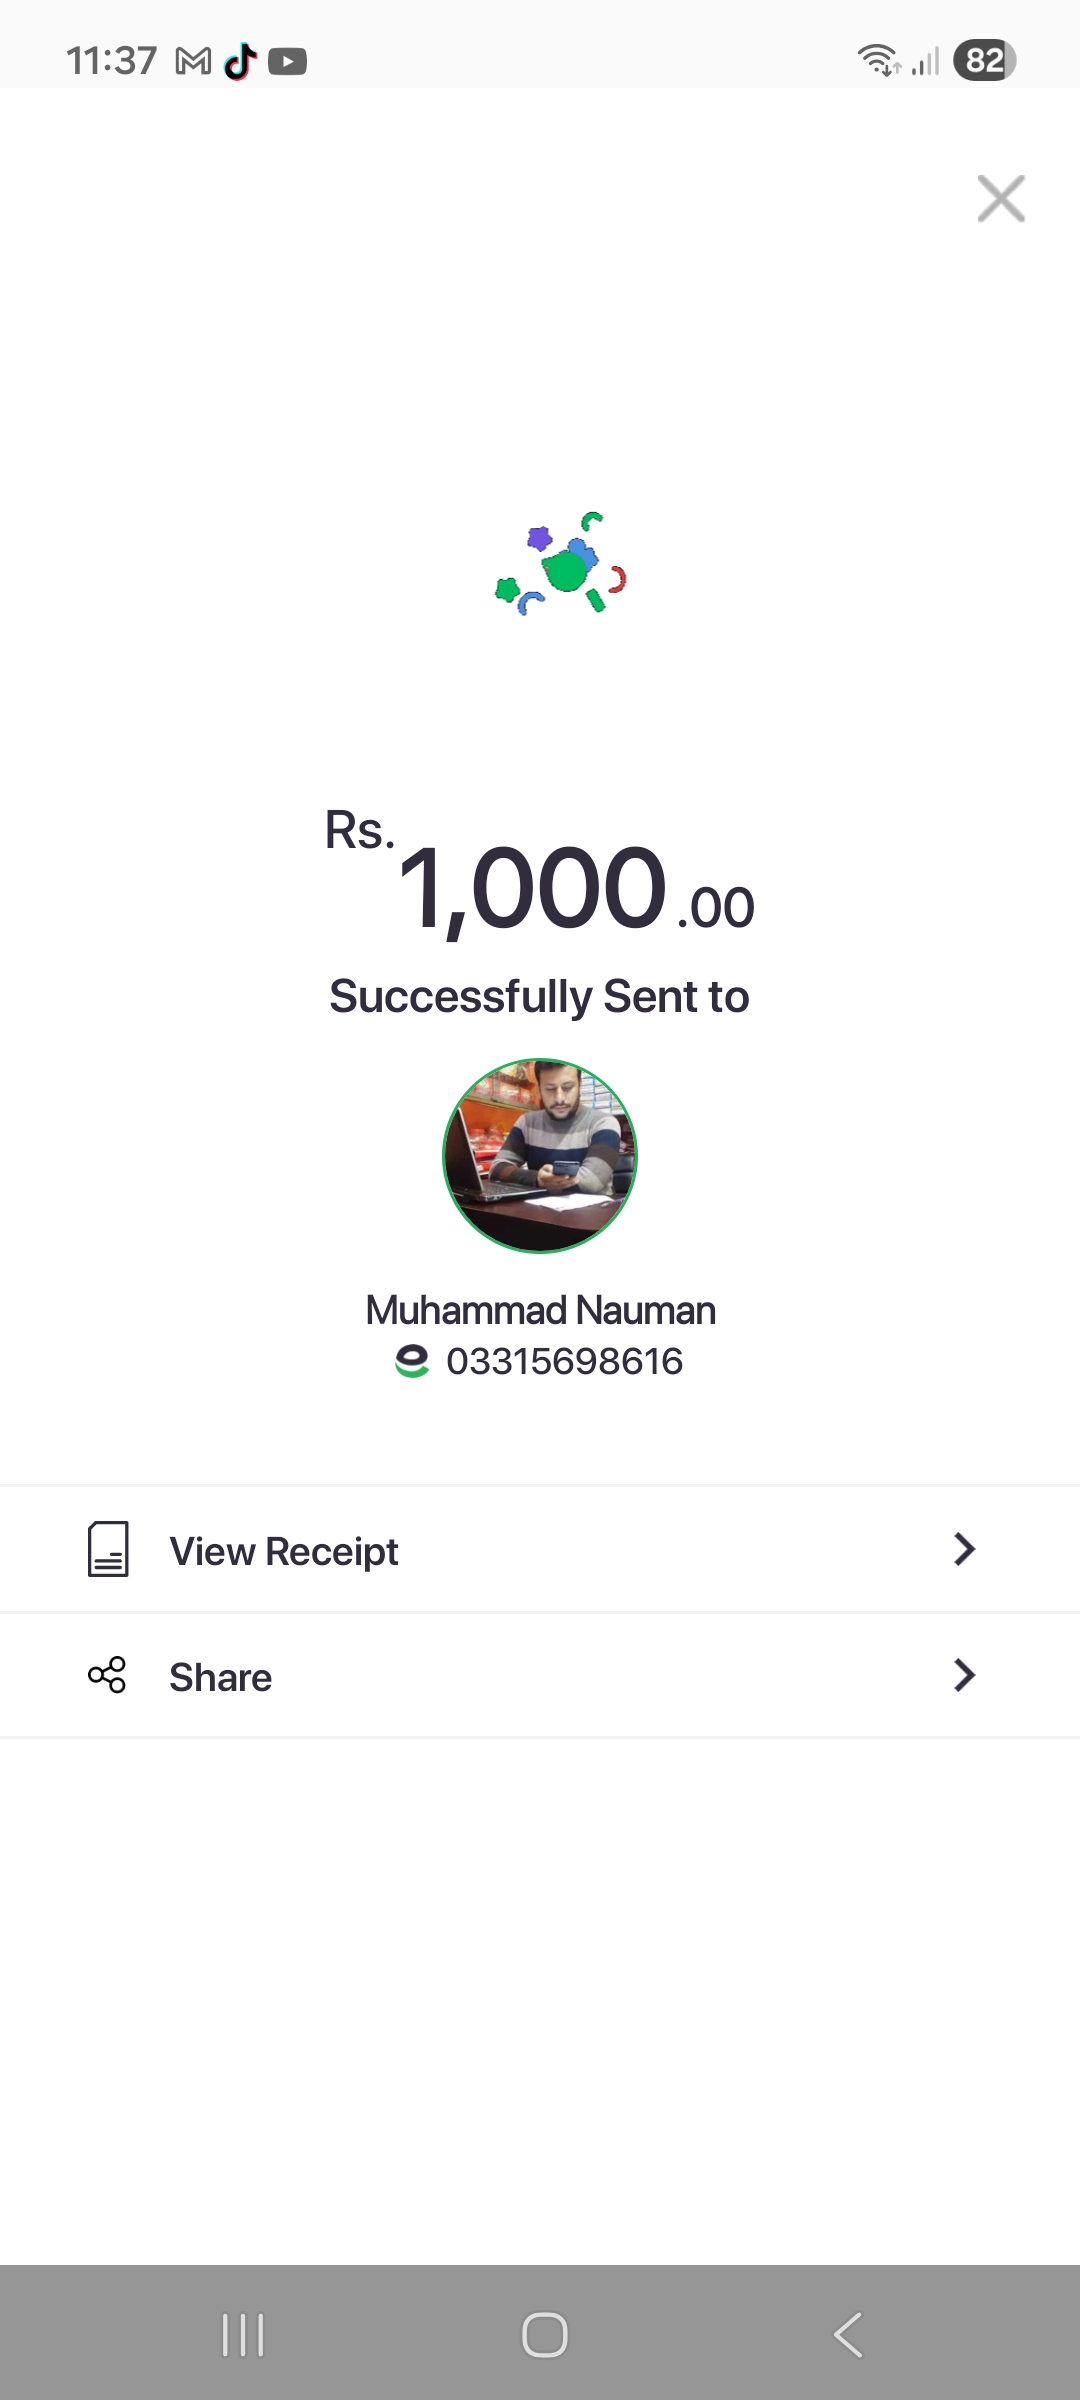Tap the Gmail notification icon
1080x2400 pixels.
click(x=193, y=62)
